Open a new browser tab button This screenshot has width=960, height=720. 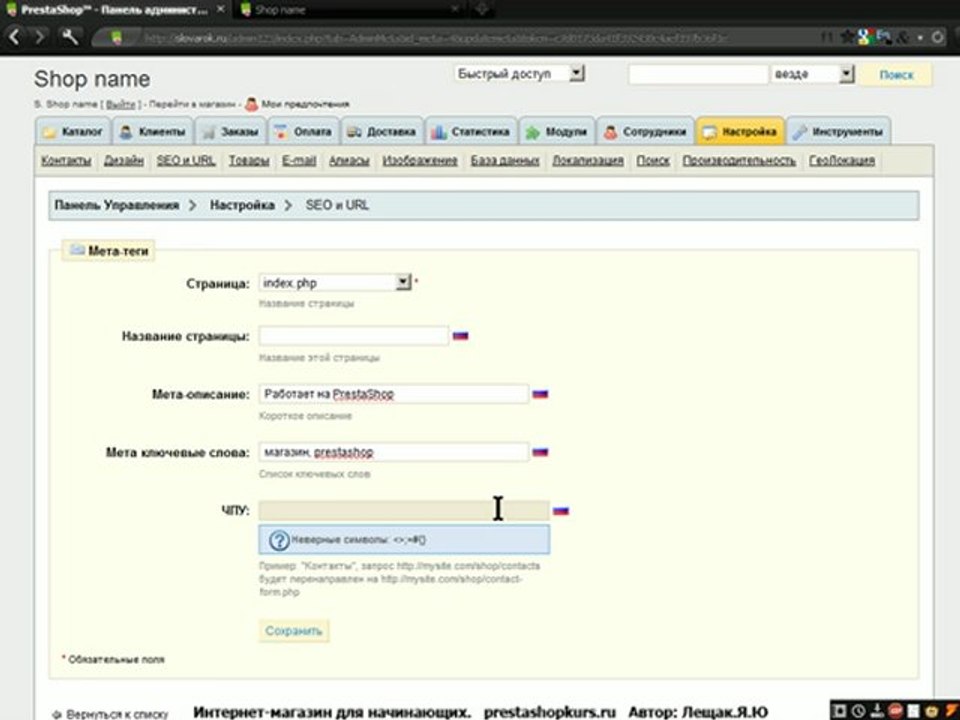pyautogui.click(x=482, y=9)
